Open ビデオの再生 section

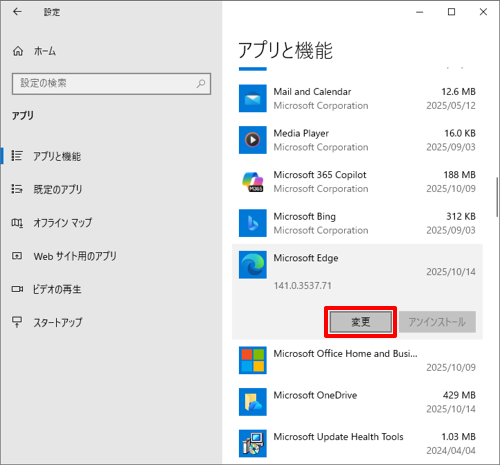(x=57, y=289)
